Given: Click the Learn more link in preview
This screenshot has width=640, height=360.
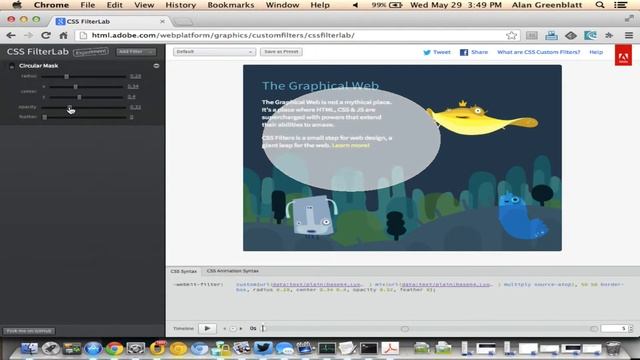Looking at the screenshot, I should (351, 145).
